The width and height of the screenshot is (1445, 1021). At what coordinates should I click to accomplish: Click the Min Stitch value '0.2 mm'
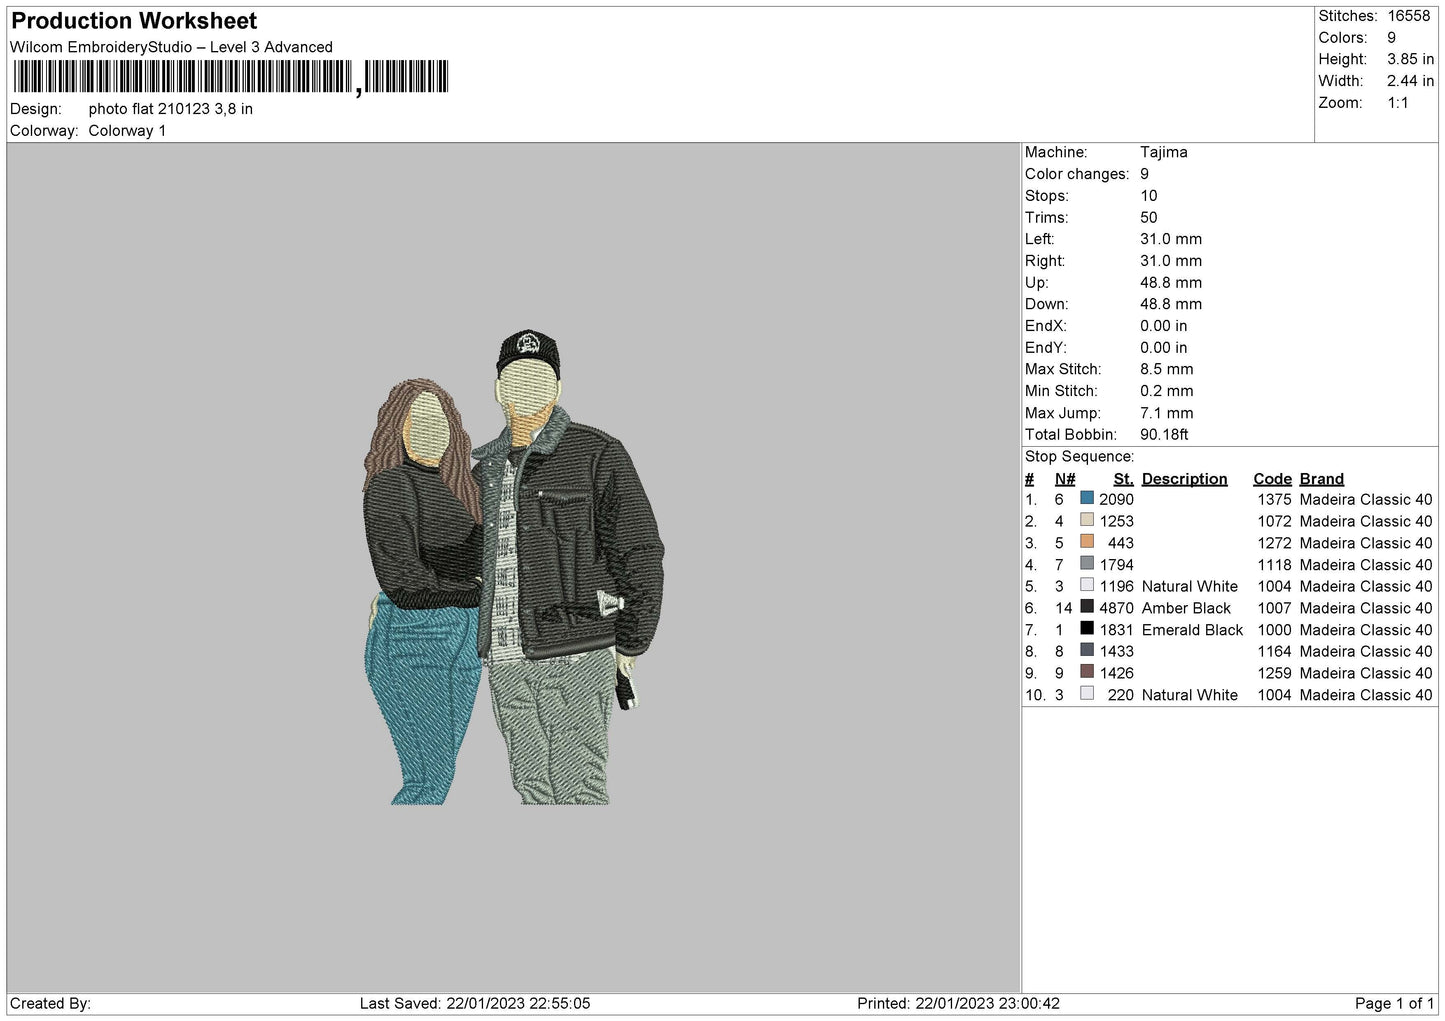coord(1167,391)
